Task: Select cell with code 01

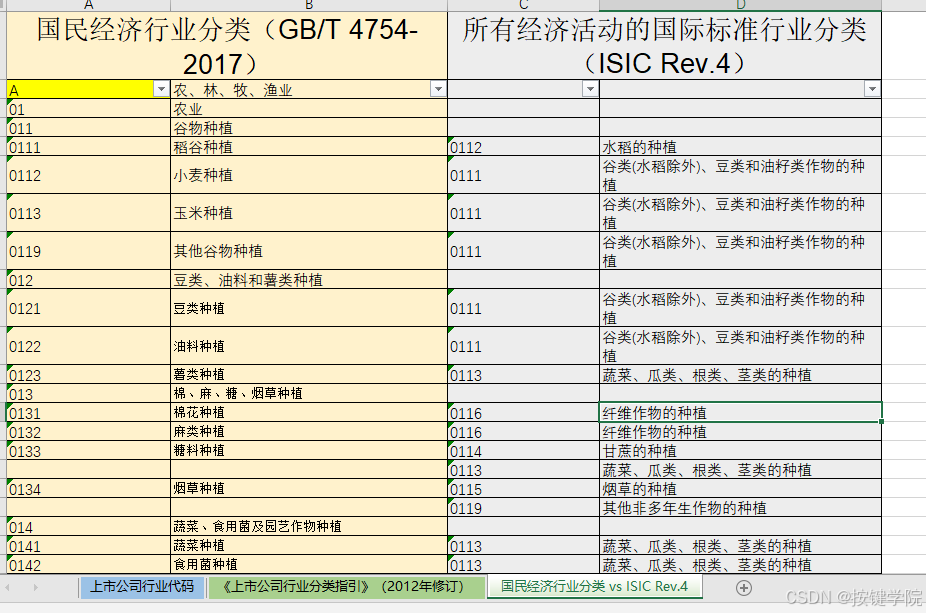Action: coord(88,109)
